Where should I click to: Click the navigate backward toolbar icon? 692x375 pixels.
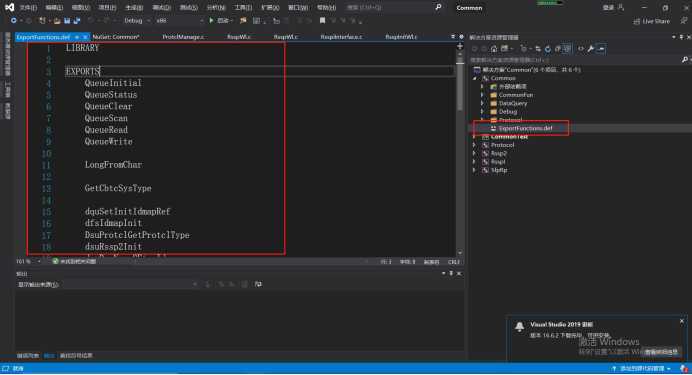[14, 21]
